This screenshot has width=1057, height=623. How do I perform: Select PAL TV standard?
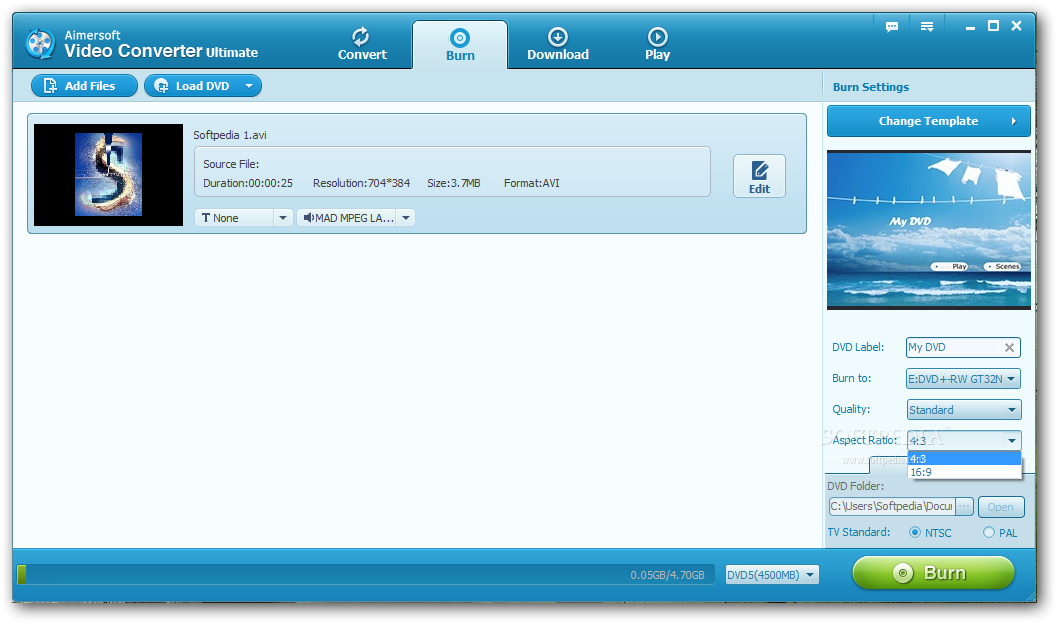988,532
